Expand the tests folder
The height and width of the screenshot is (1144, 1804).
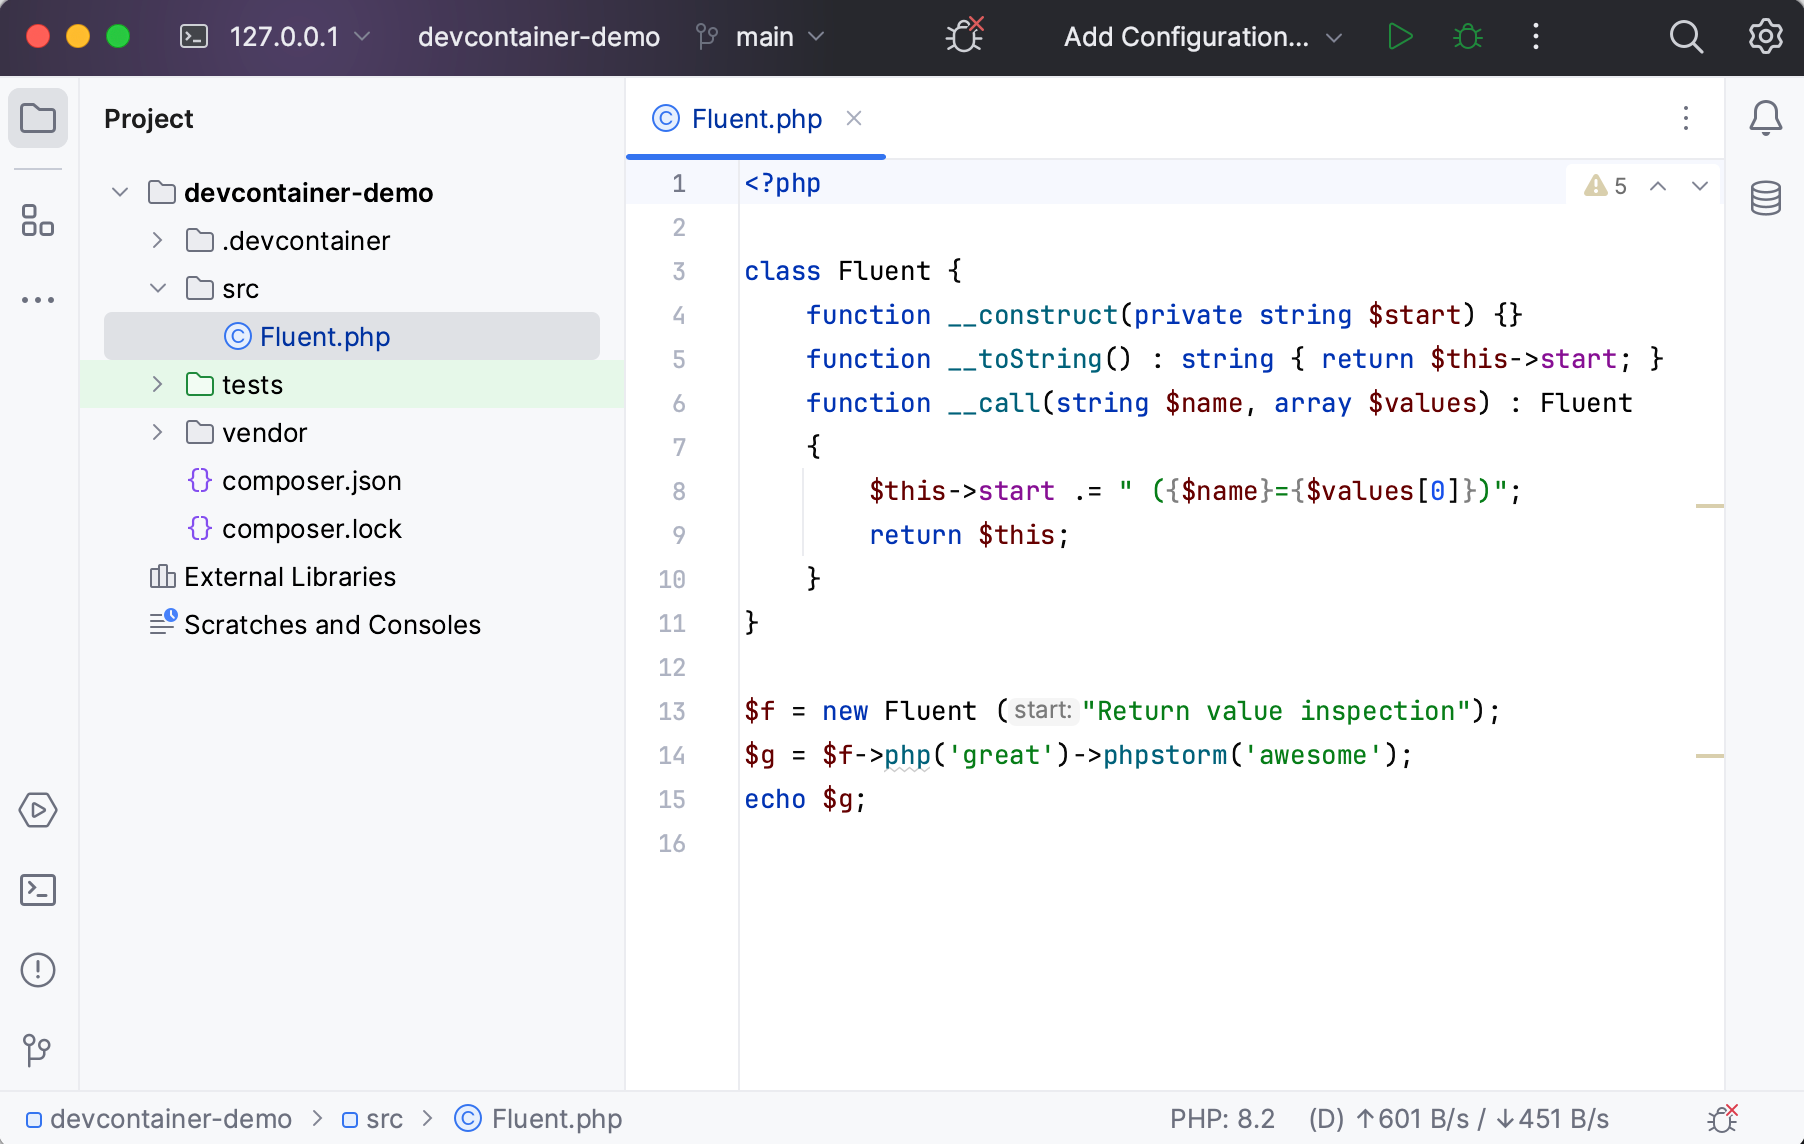157,384
